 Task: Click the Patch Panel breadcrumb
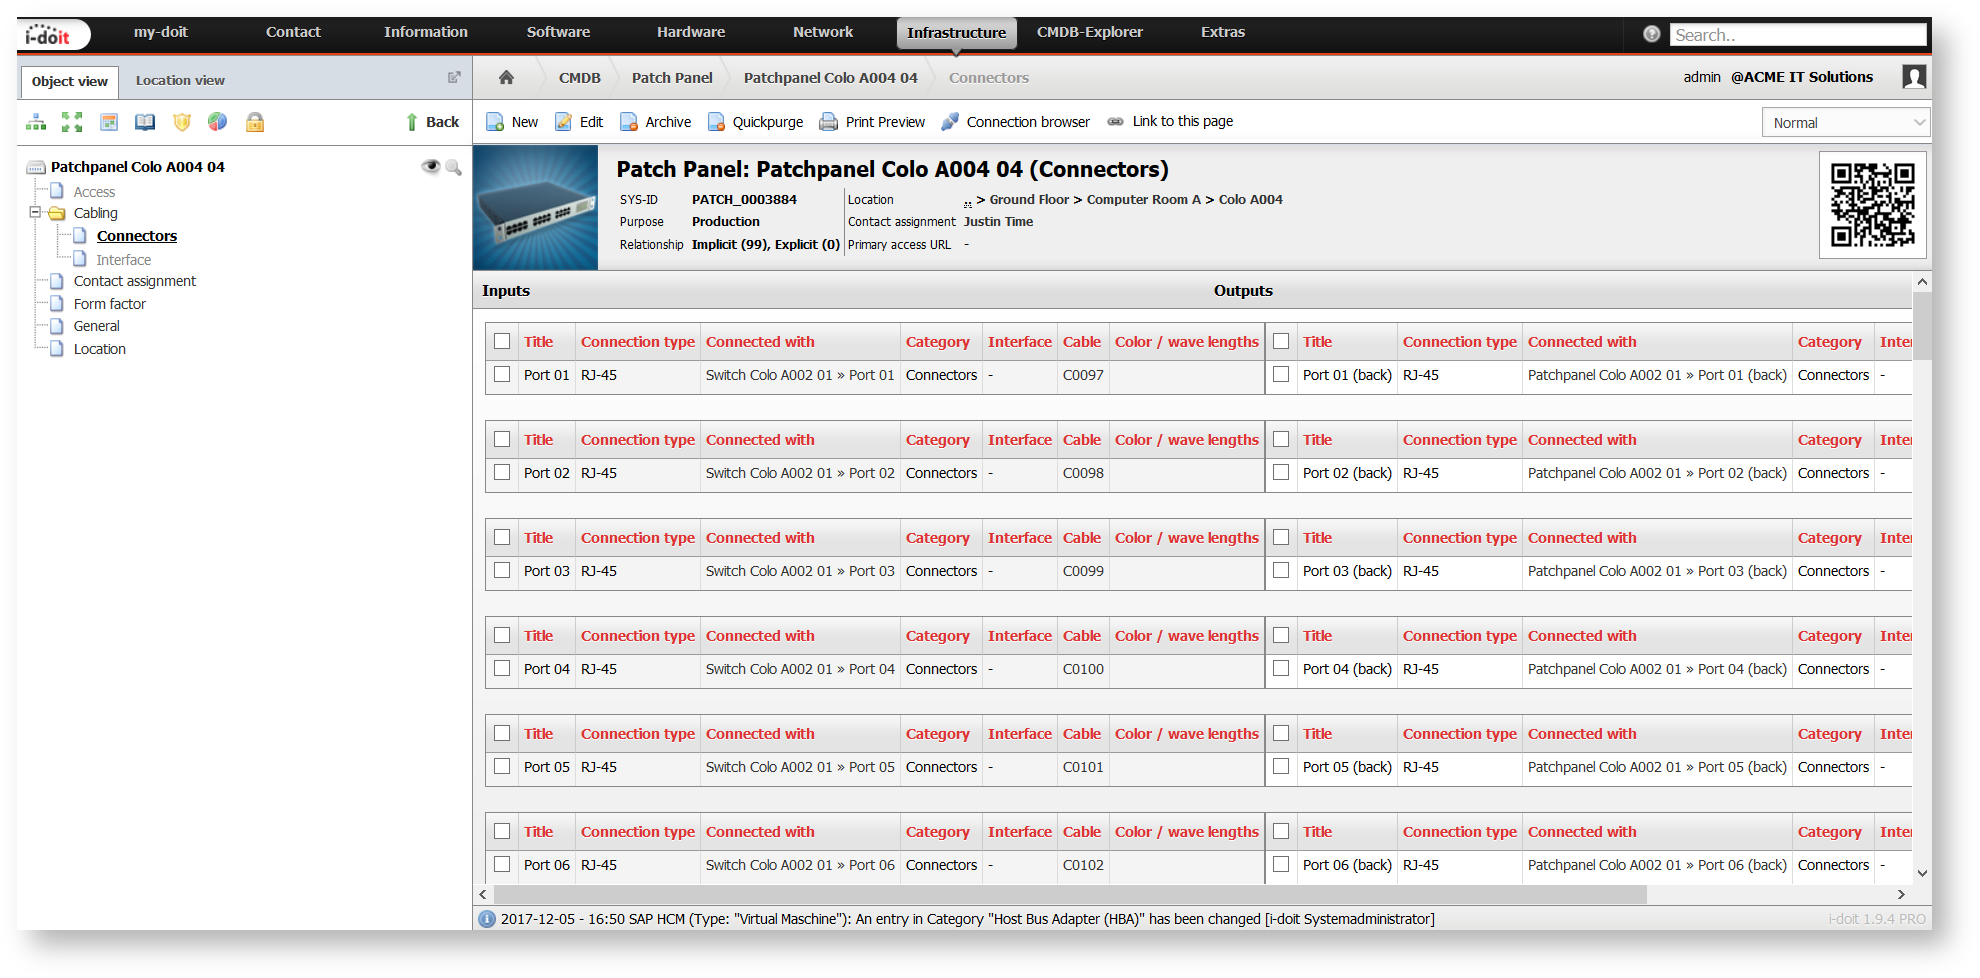click(x=672, y=77)
